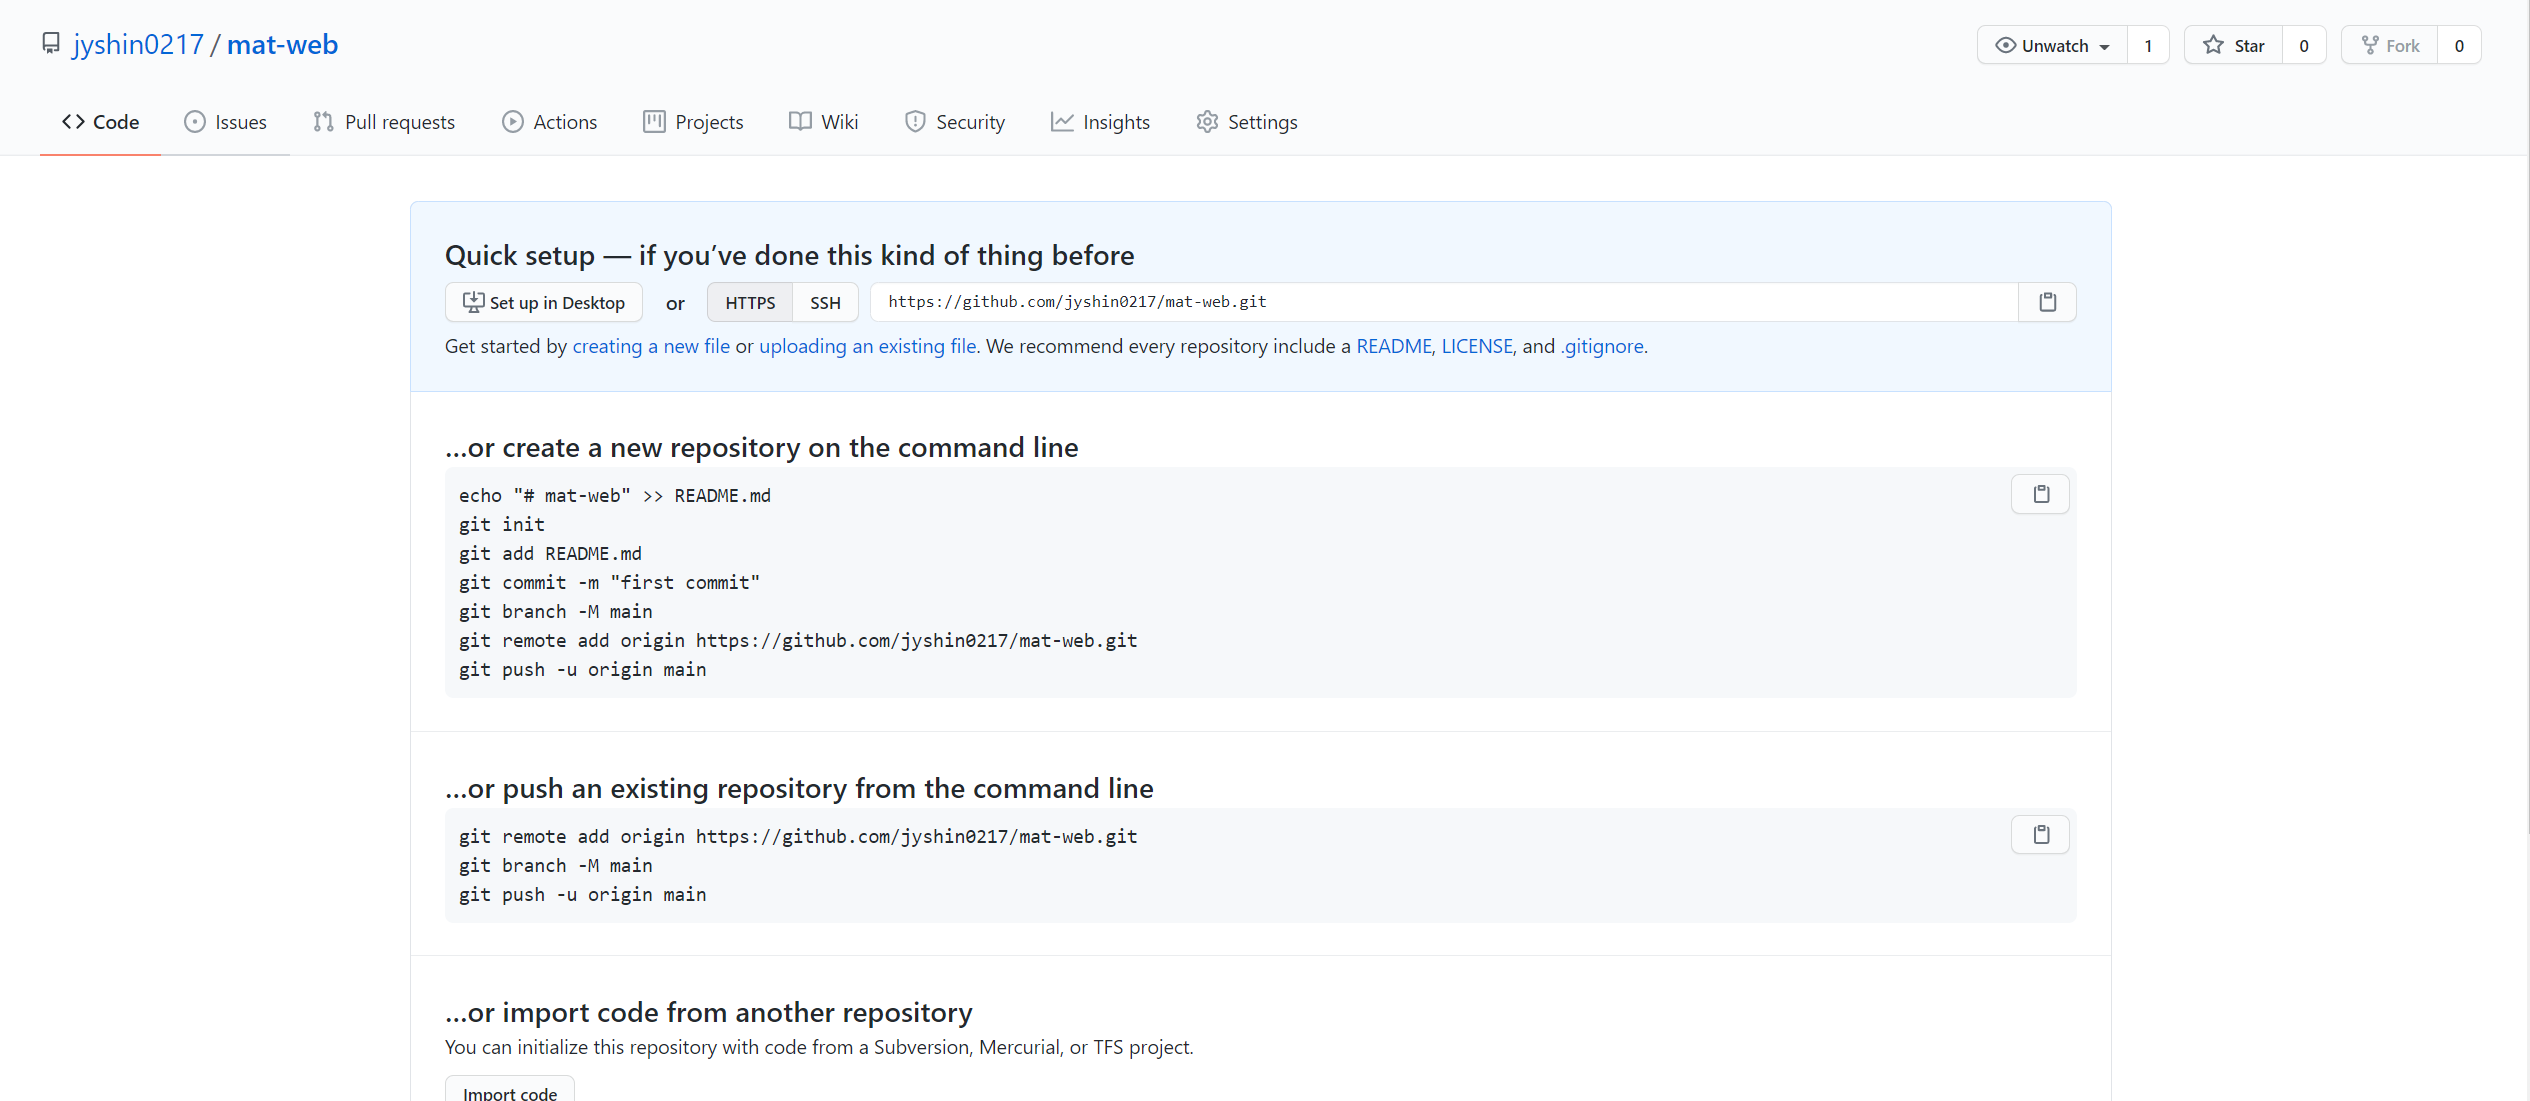The image size is (2530, 1101).
Task: Select the Code tab
Action: click(x=100, y=122)
